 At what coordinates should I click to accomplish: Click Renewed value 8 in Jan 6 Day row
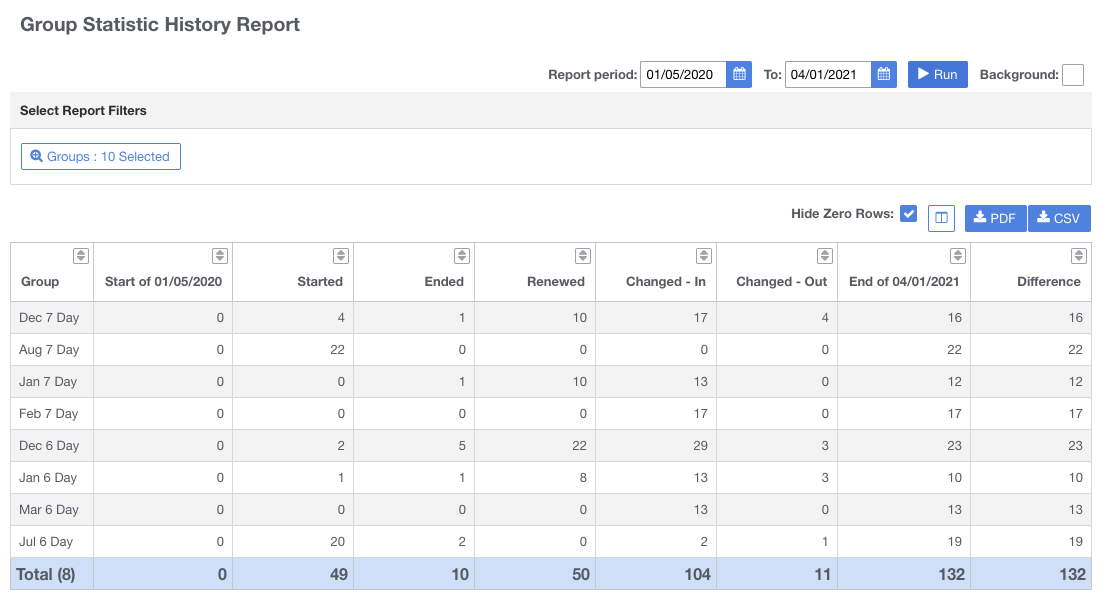(583, 478)
